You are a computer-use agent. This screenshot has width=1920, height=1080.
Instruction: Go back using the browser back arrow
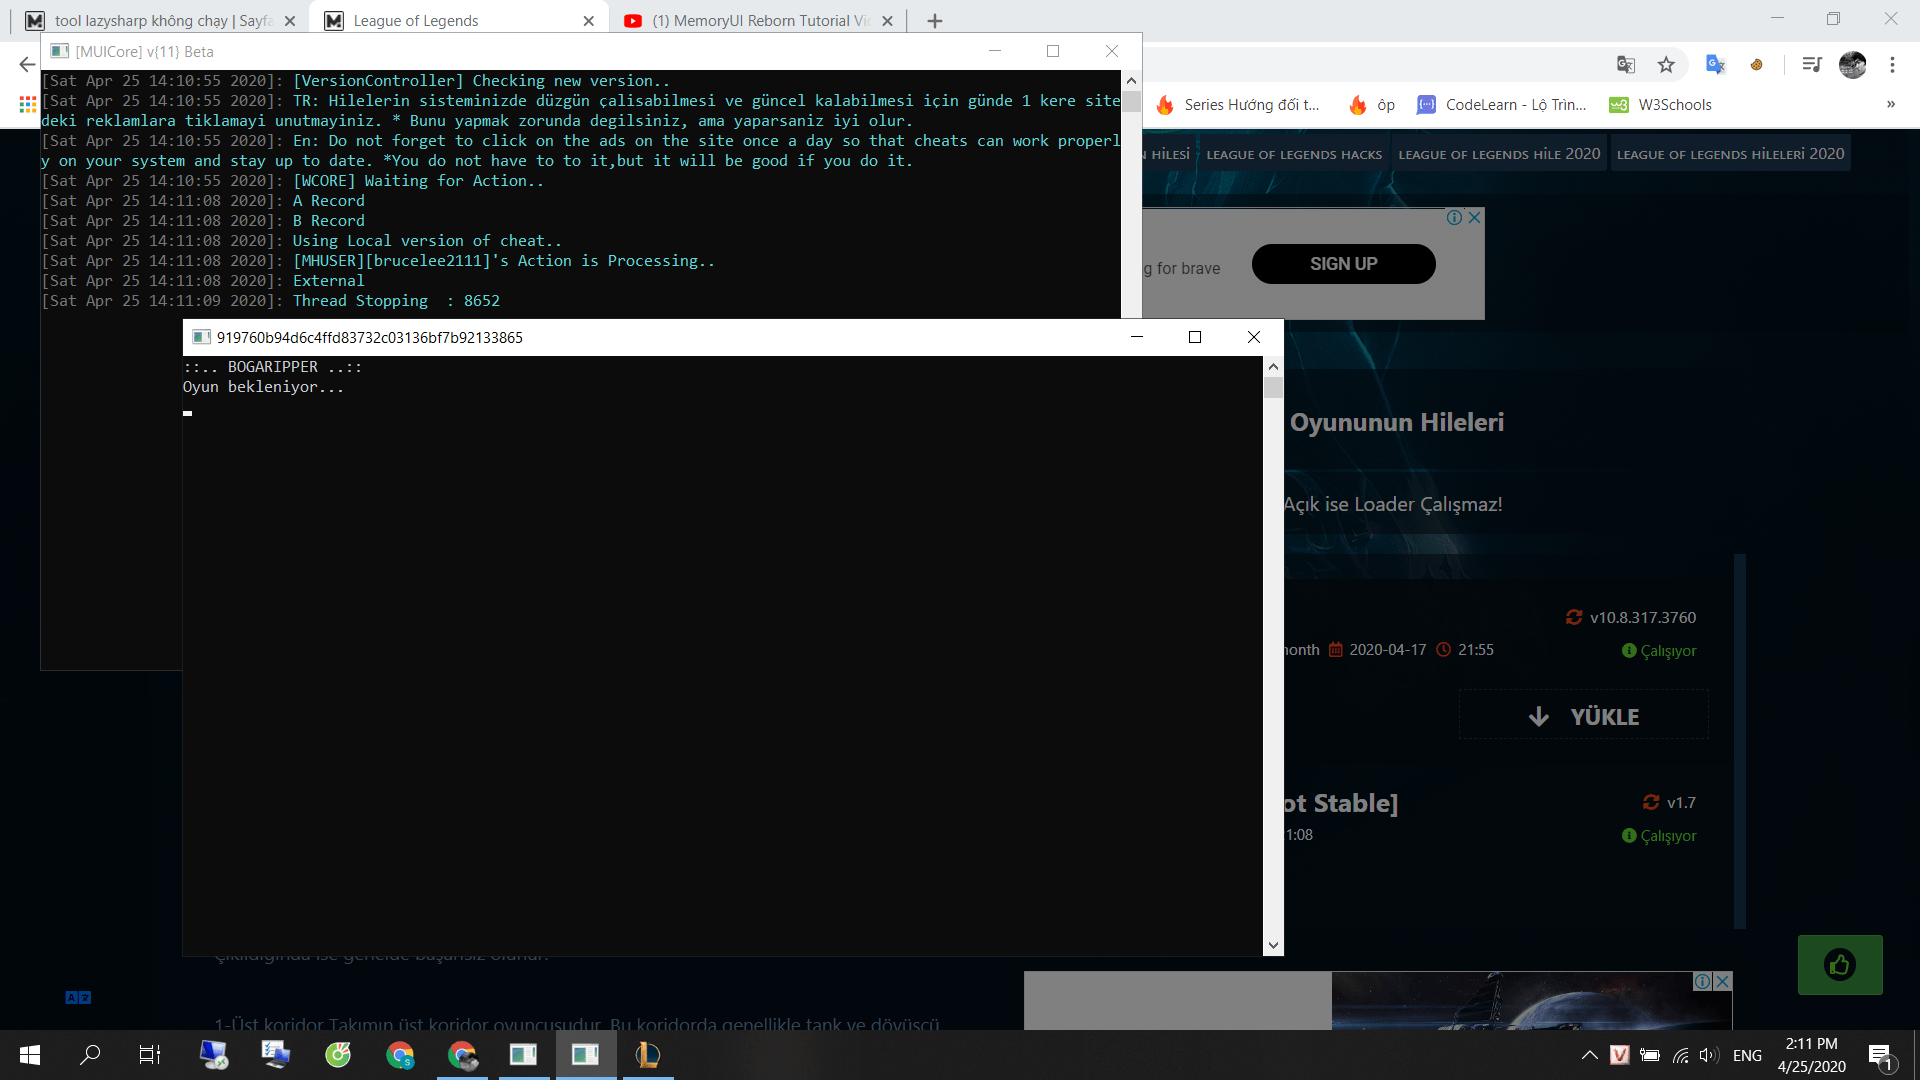pyautogui.click(x=27, y=65)
